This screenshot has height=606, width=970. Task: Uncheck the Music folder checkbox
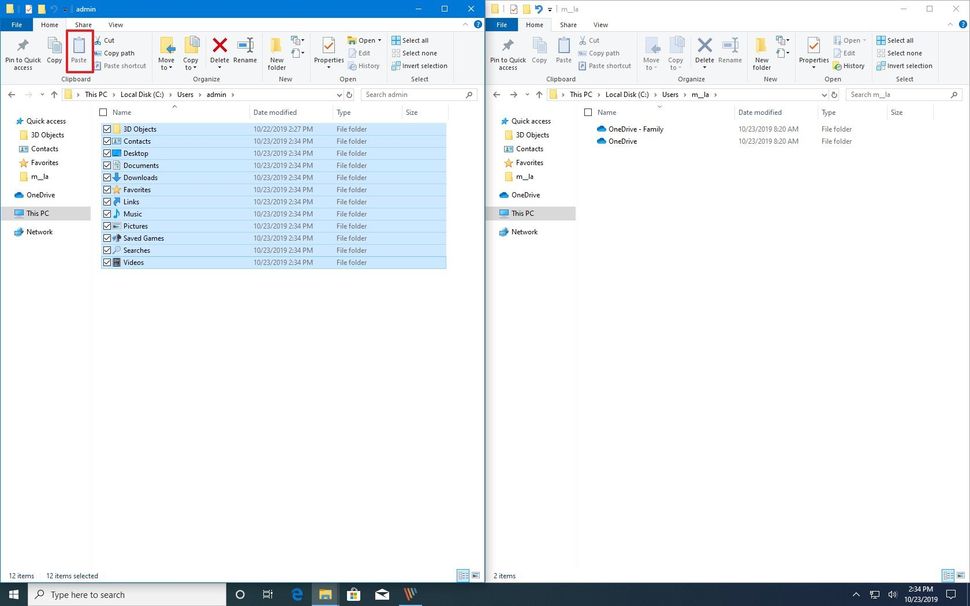[108, 214]
